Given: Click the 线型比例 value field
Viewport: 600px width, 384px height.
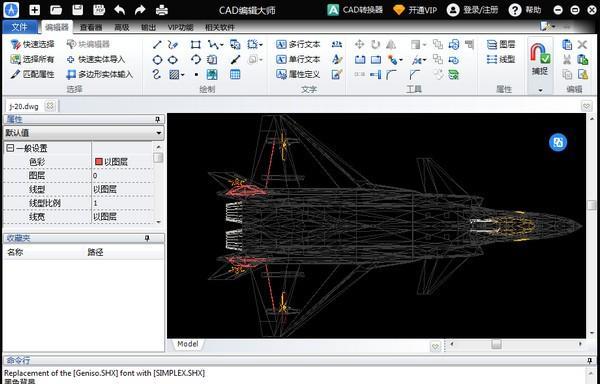Looking at the screenshot, I should pyautogui.click(x=122, y=203).
